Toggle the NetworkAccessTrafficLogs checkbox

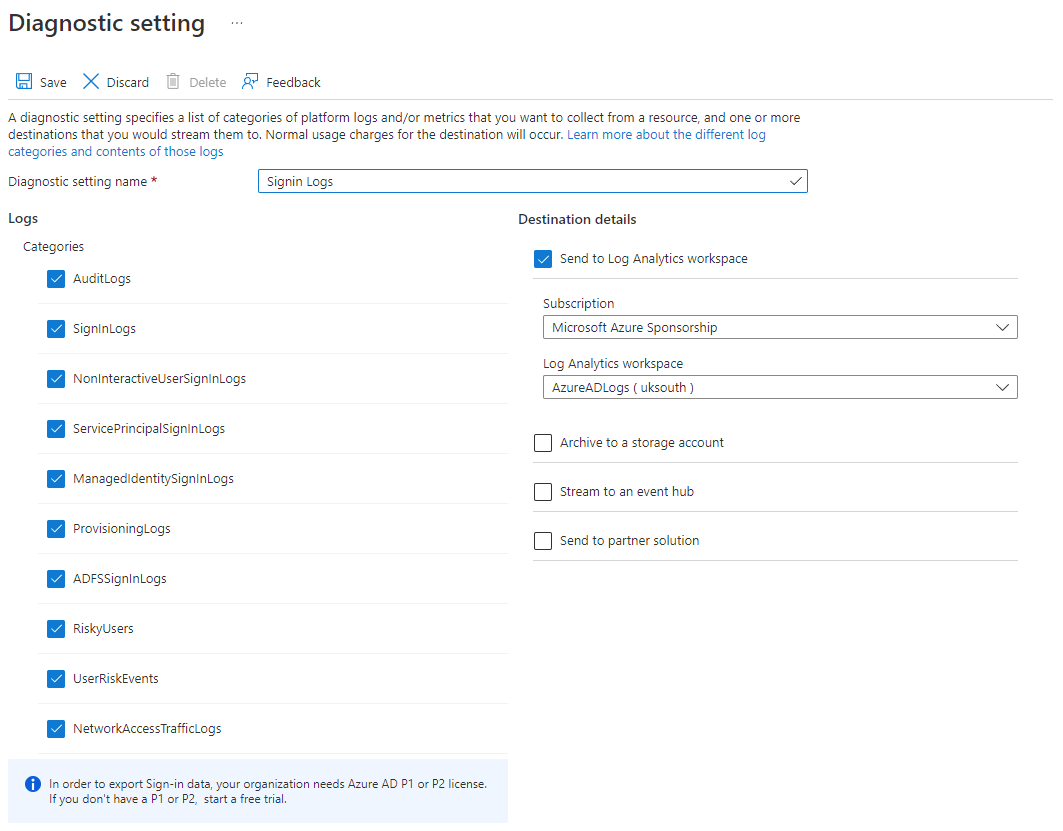click(56, 729)
